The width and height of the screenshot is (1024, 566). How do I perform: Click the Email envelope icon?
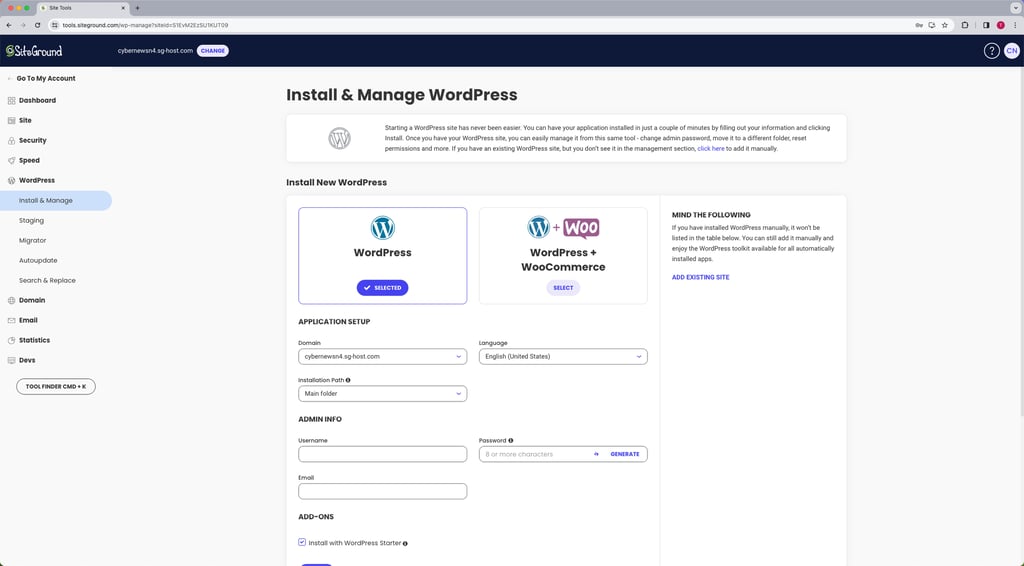point(11,321)
